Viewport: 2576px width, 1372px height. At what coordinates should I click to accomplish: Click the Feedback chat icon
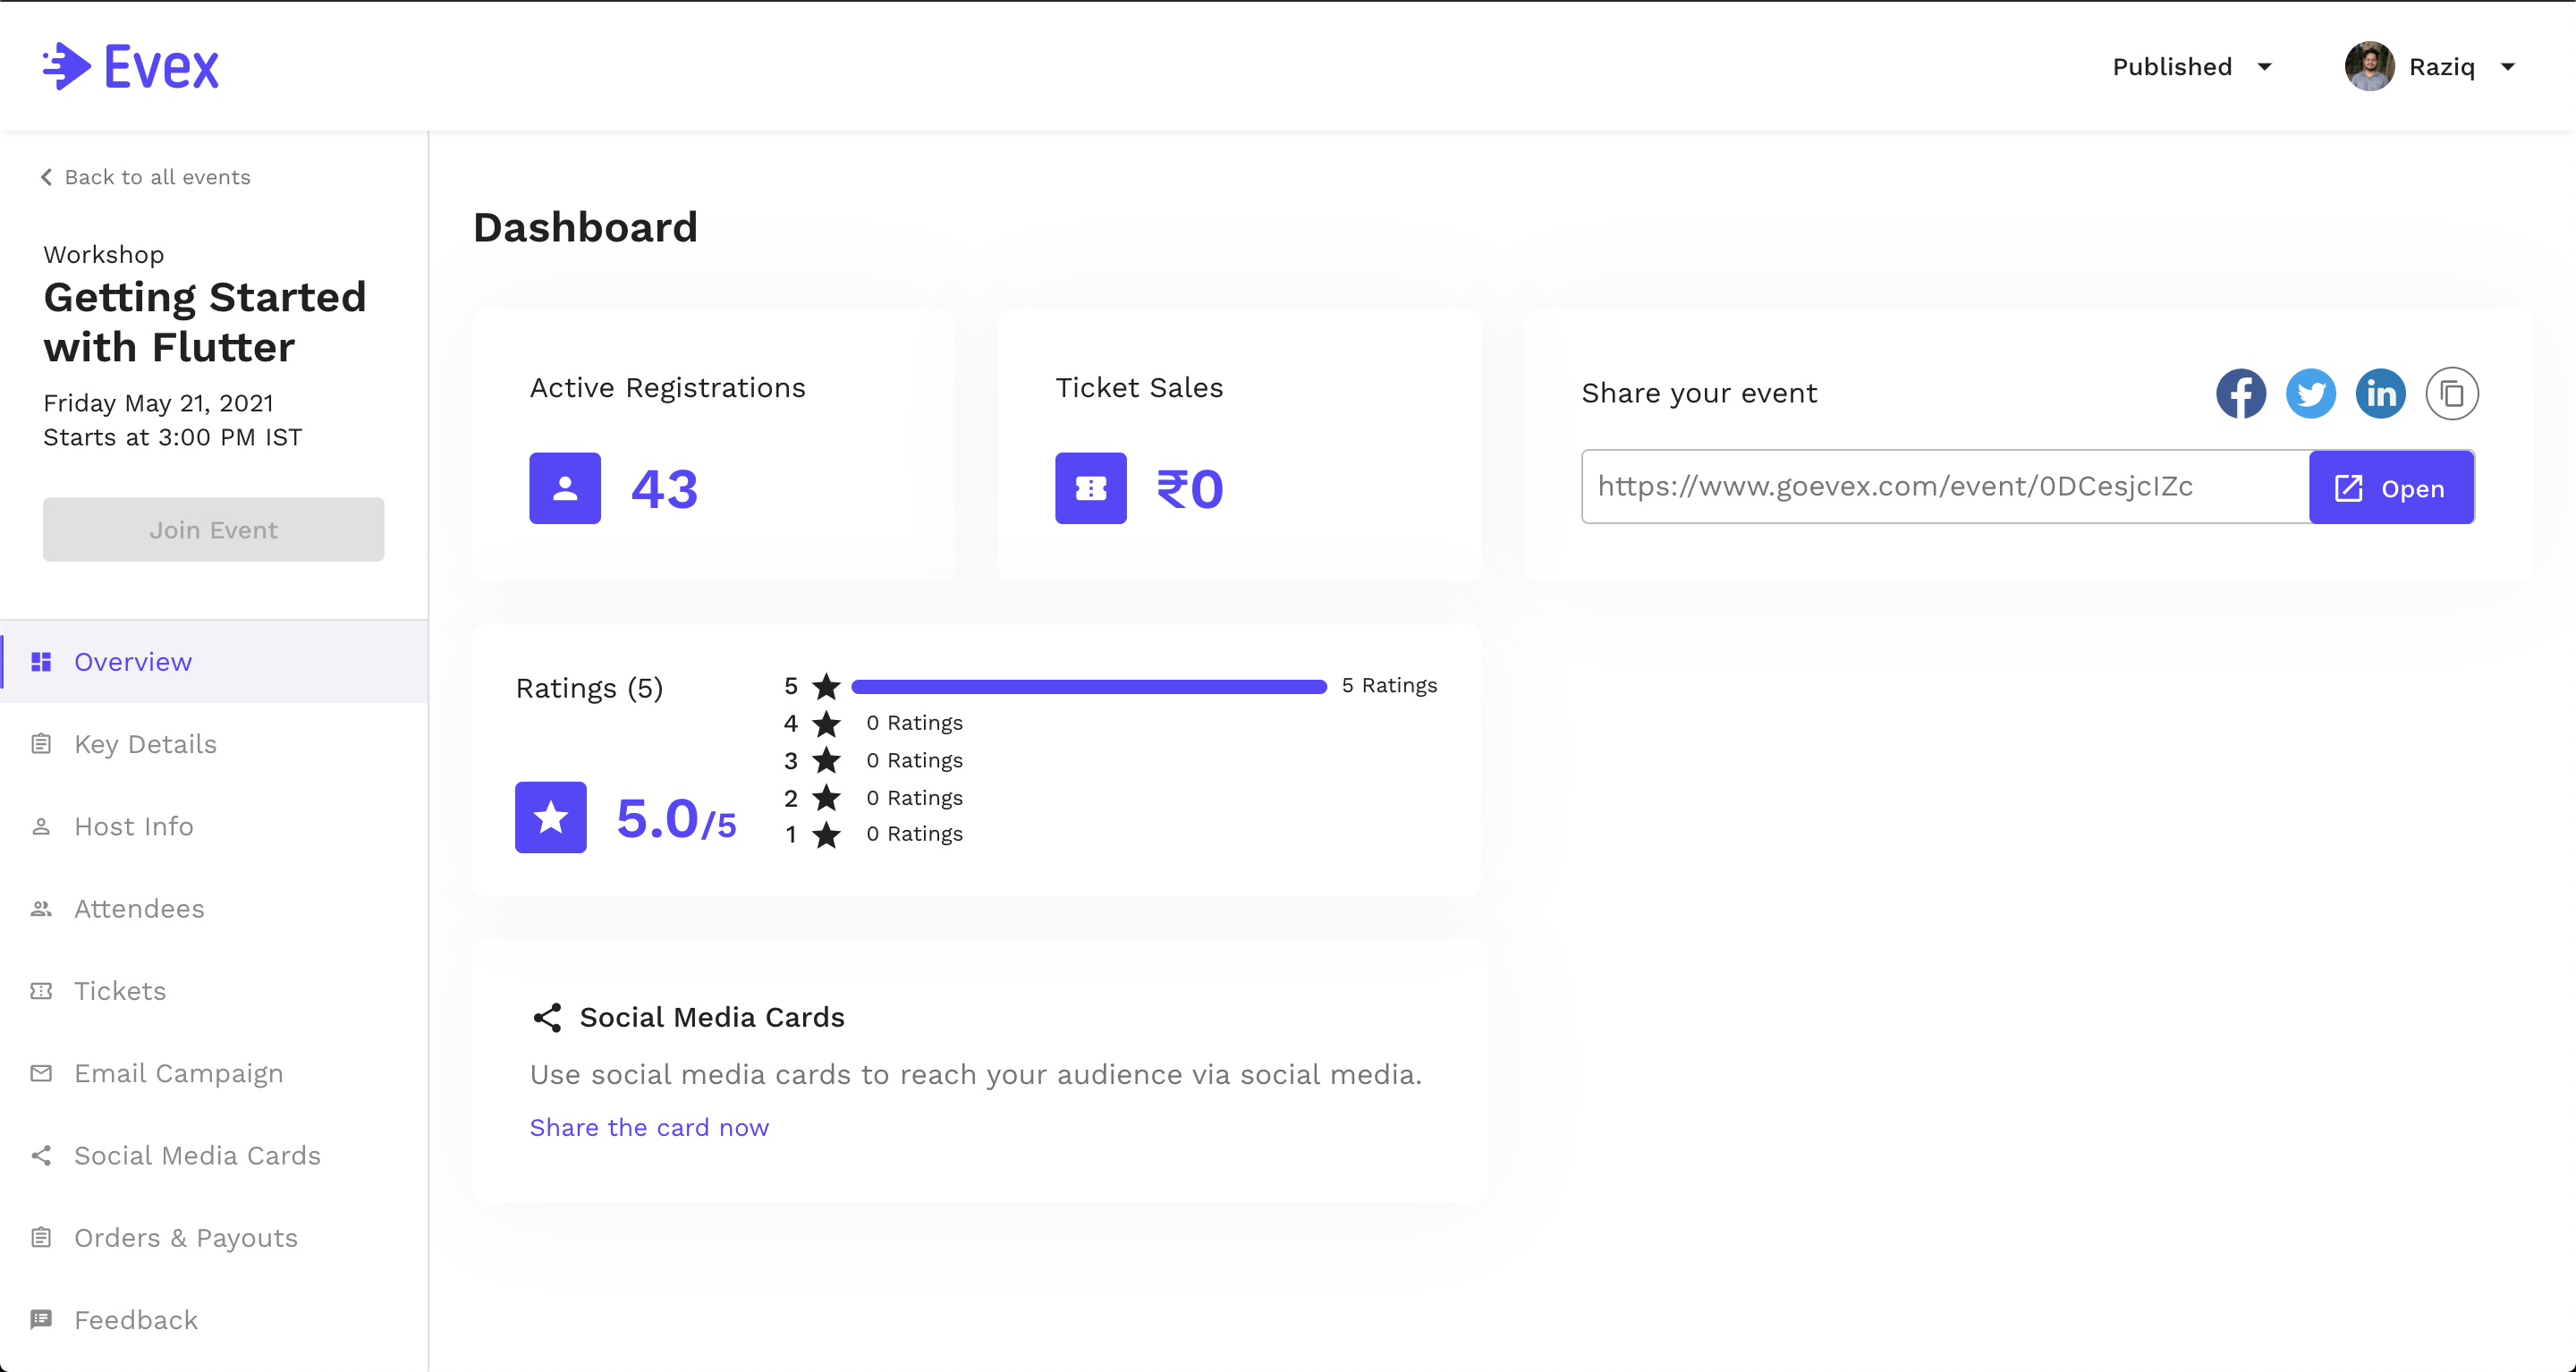(41, 1319)
